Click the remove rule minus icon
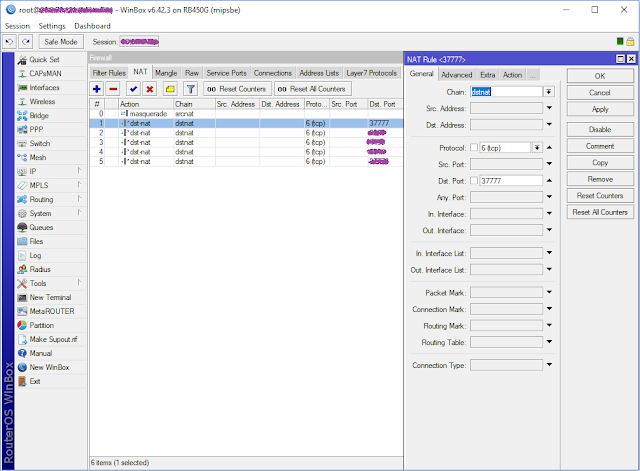 pyautogui.click(x=113, y=89)
